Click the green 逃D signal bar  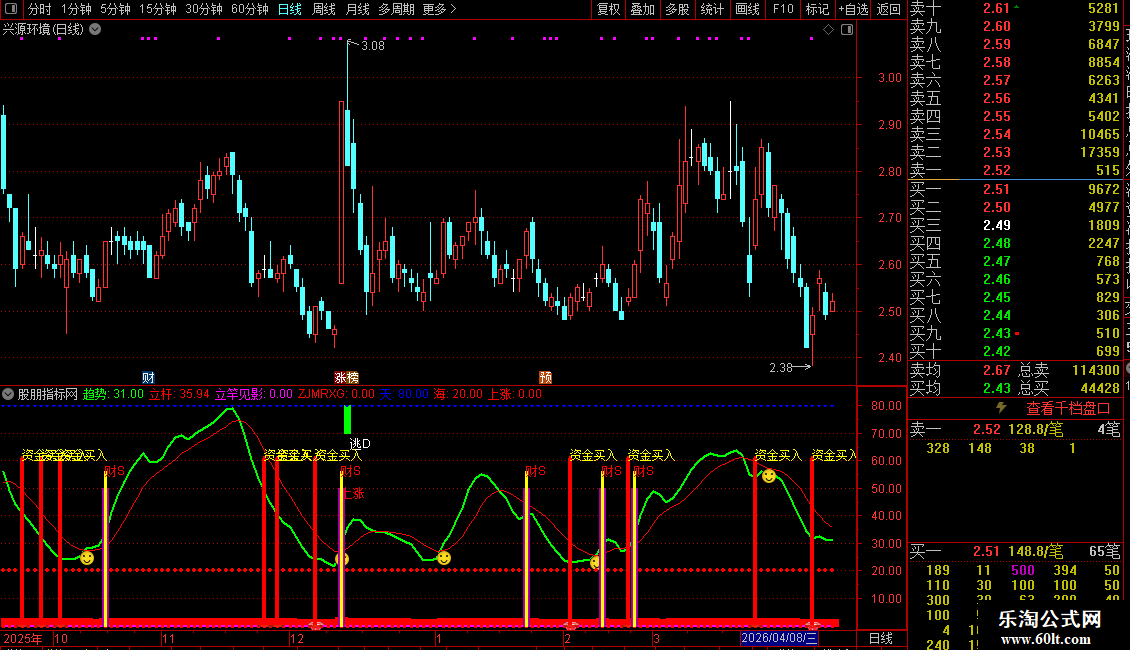(347, 420)
